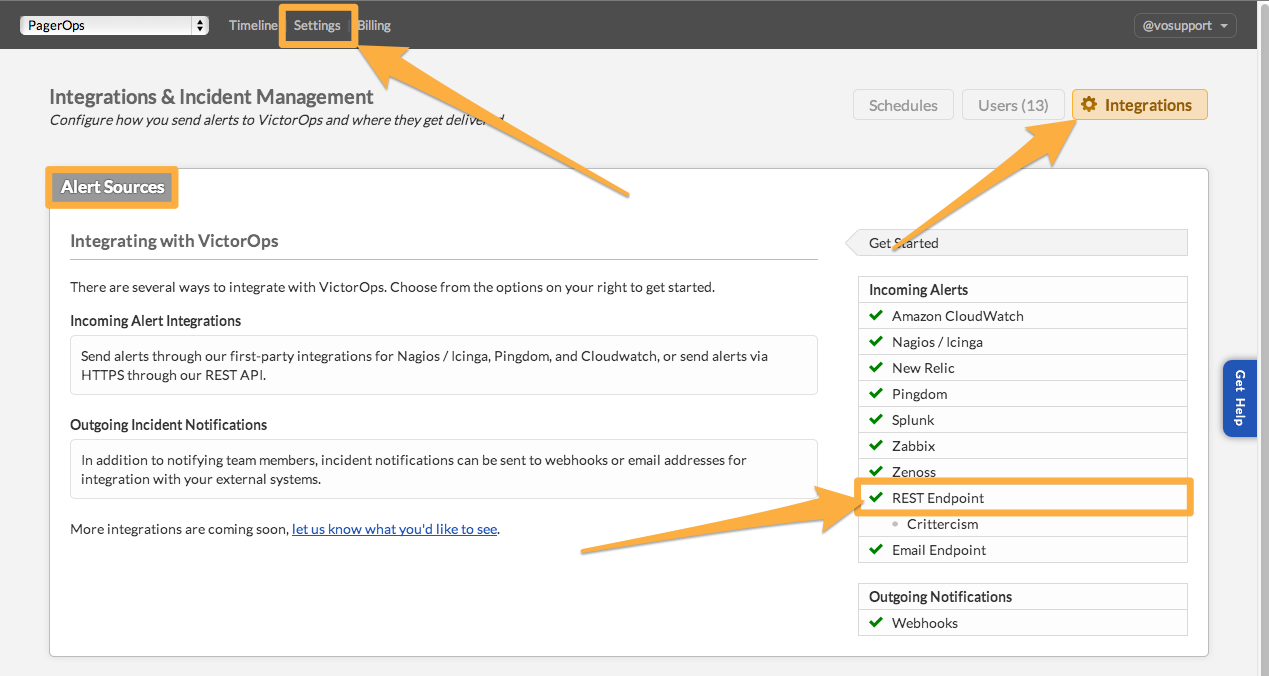Click the checkmark icon beside Zenoss
Viewport: 1269px width, 676px height.
coord(876,471)
